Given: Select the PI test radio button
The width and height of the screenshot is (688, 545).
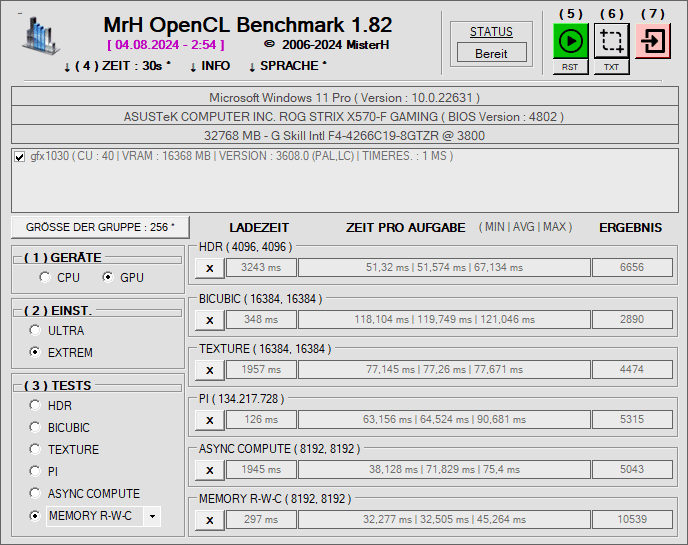Looking at the screenshot, I should (x=35, y=471).
